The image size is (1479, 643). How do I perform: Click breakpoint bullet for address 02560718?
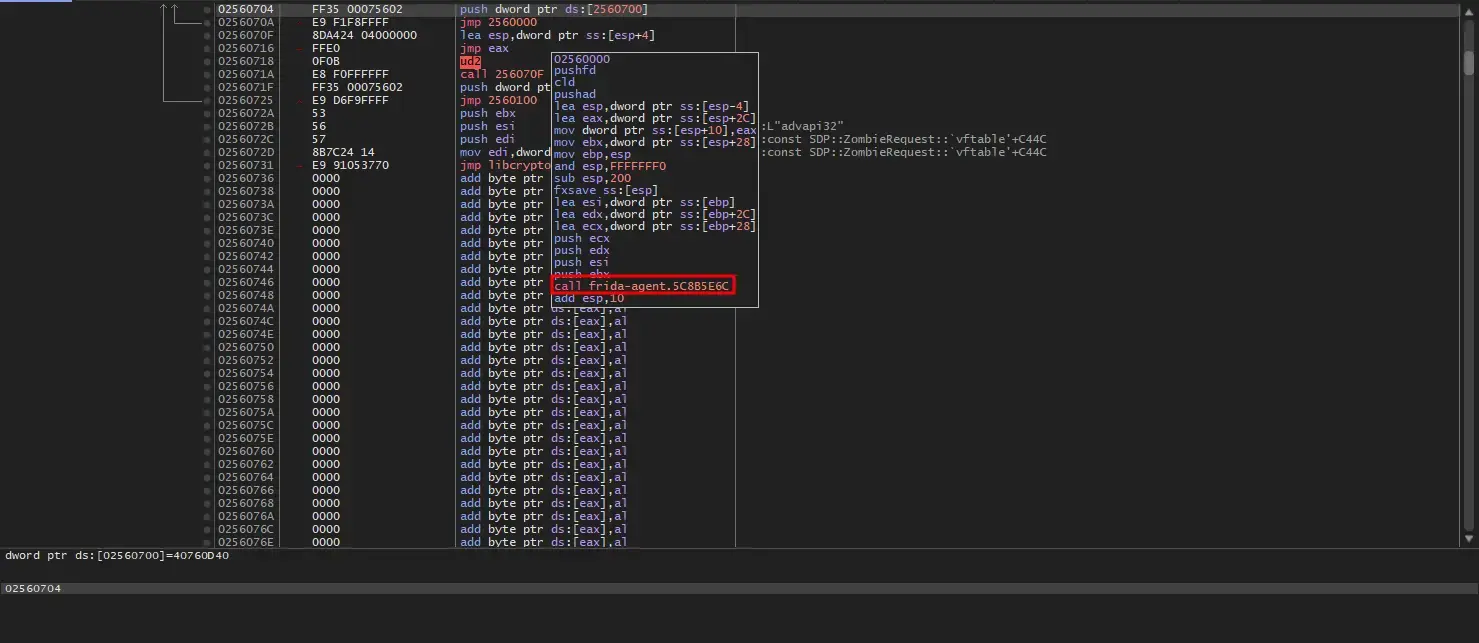(207, 62)
